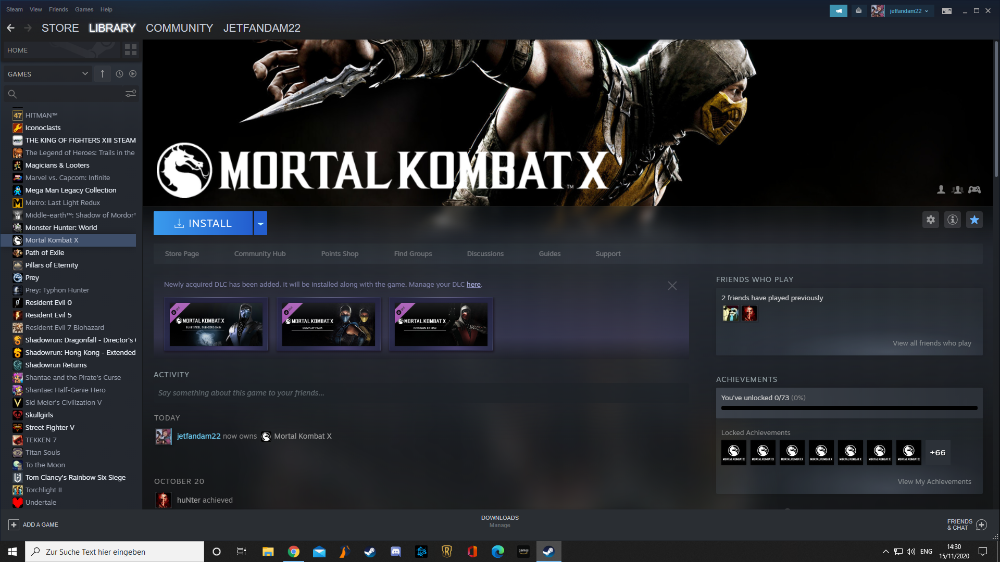Open the JETFANDAM22 profile tab
Image resolution: width=1000 pixels, height=562 pixels.
tap(261, 28)
